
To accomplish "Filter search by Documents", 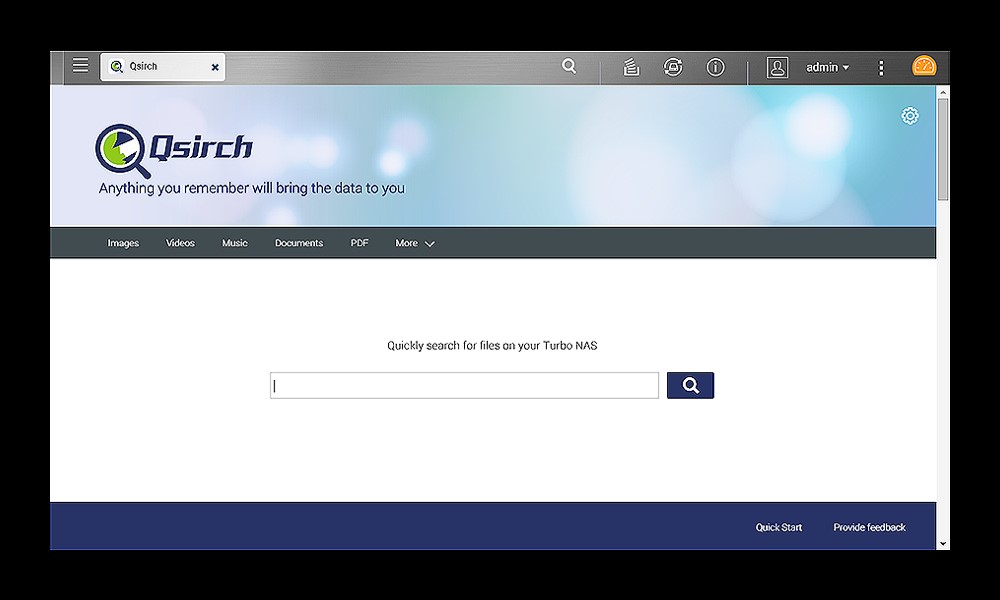I will point(298,243).
